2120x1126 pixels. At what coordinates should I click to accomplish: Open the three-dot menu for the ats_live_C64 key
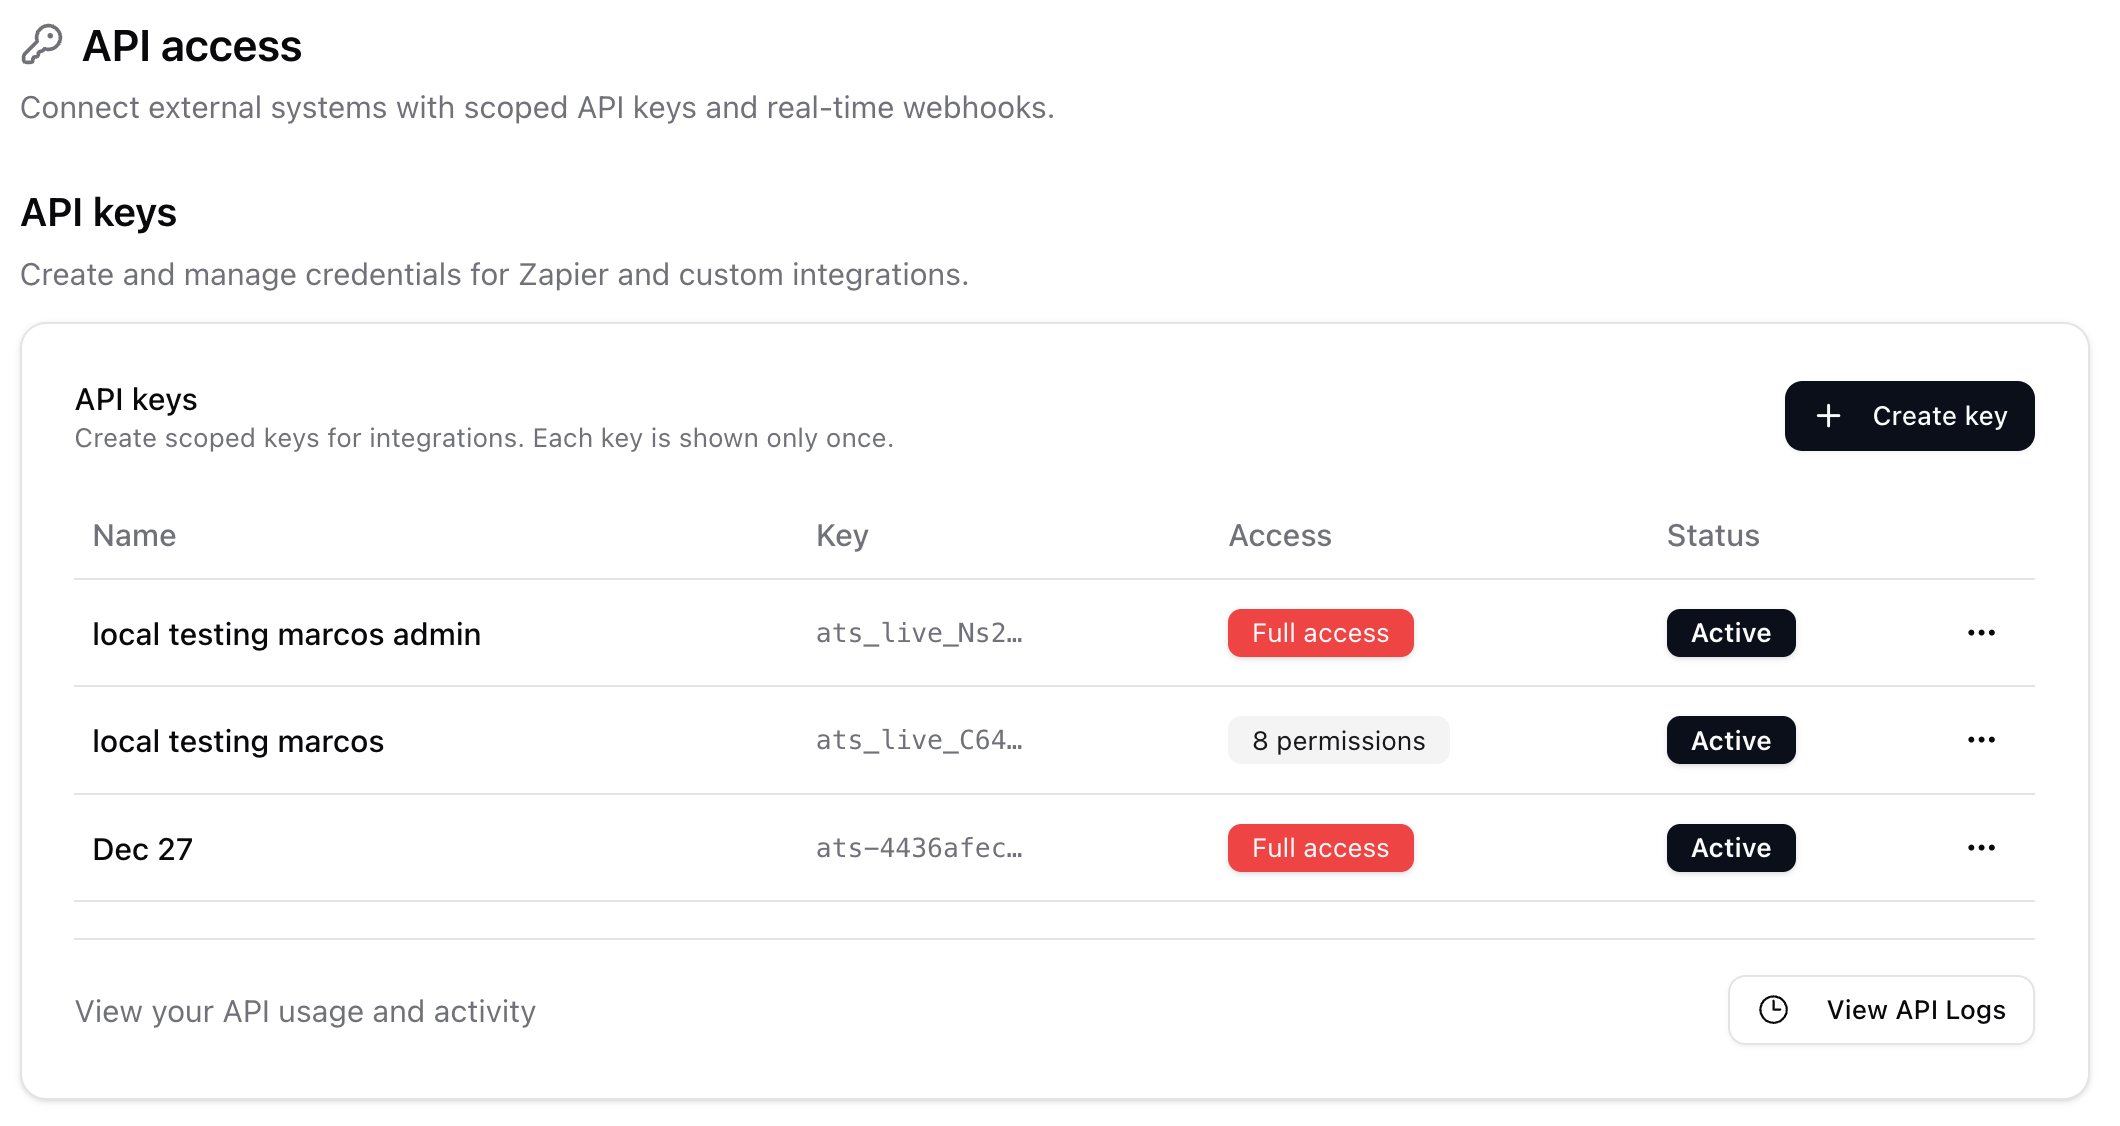pos(1981,740)
